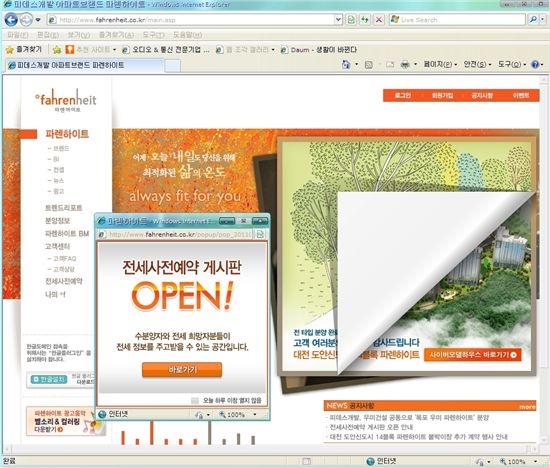Click 한글설치 button in the sidebar

(49, 379)
